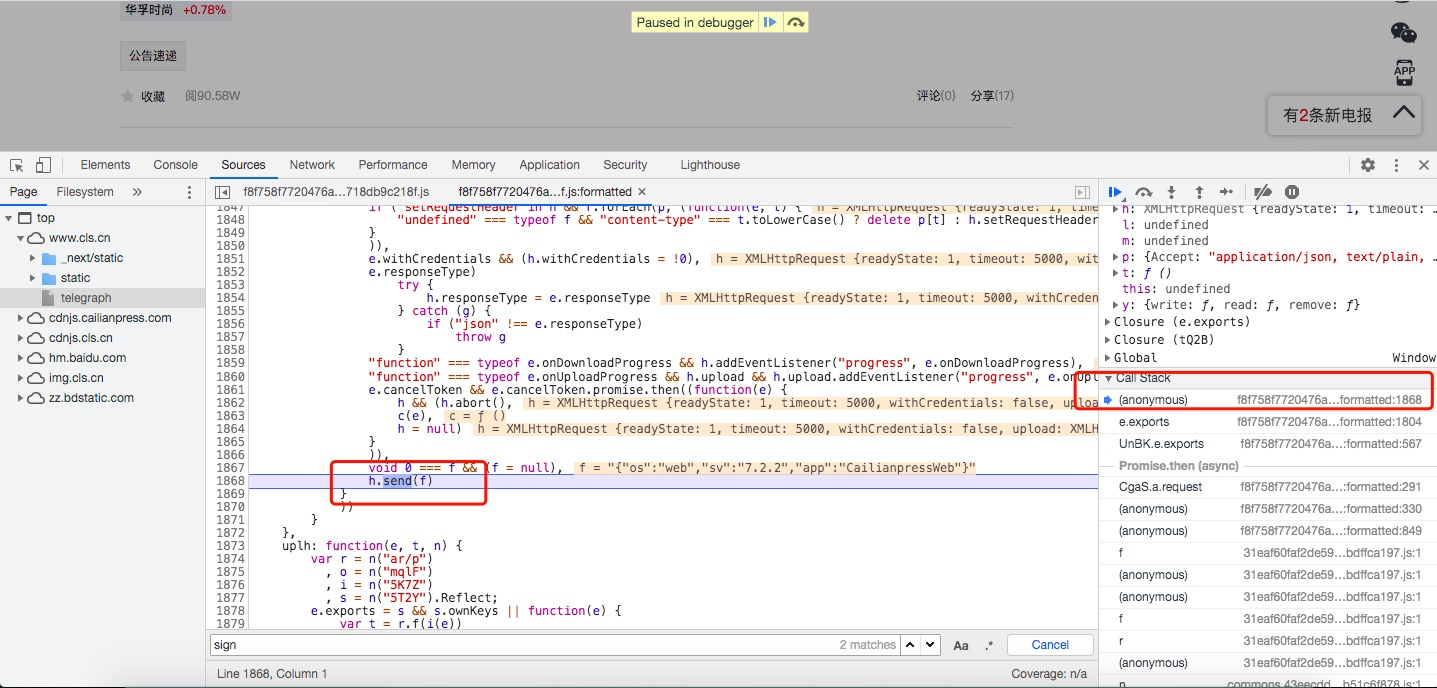Image resolution: width=1437 pixels, height=688 pixels.
Task: Select the Page navigator tab
Action: pos(23,192)
